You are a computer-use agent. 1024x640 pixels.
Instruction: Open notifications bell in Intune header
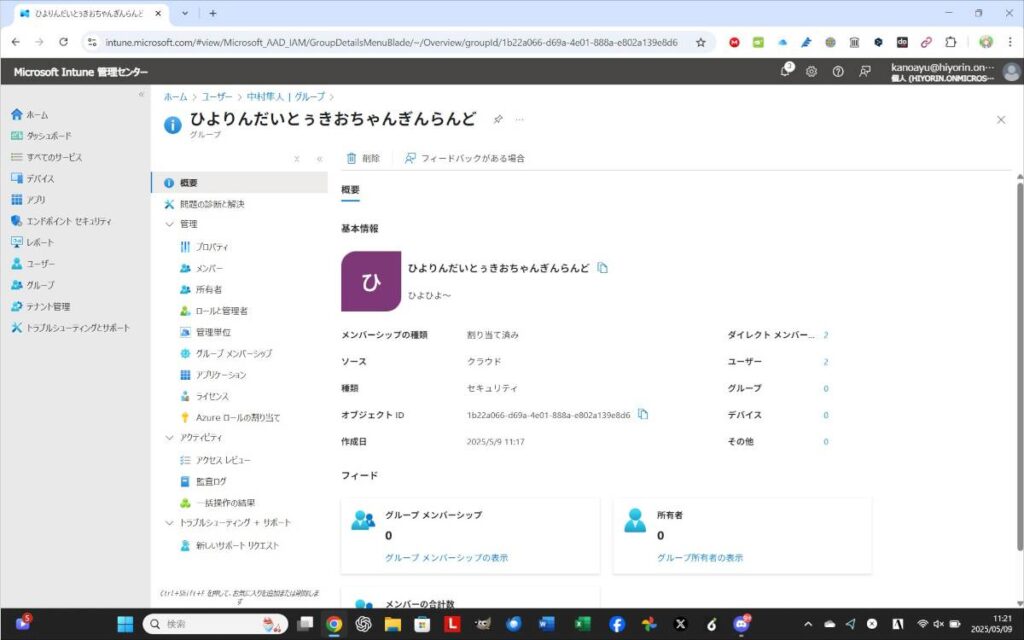[786, 71]
